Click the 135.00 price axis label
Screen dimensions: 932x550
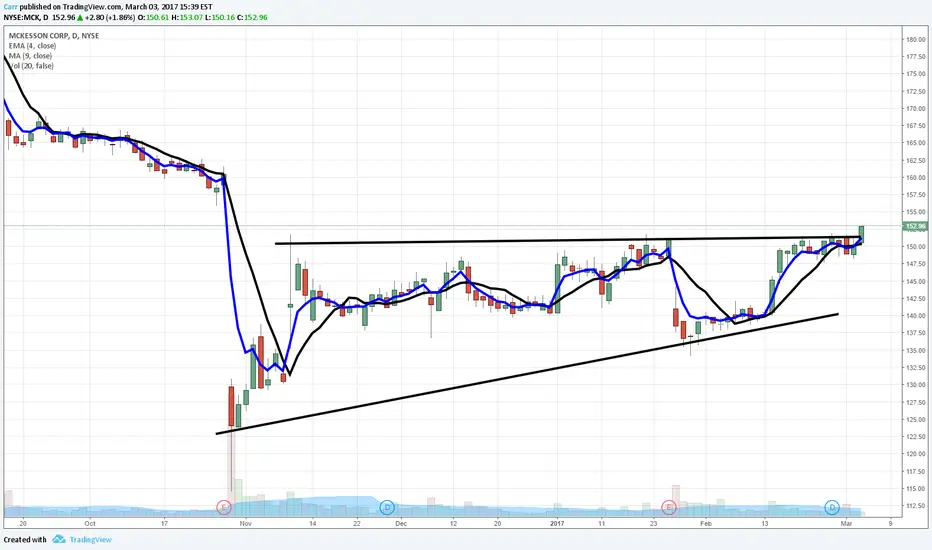coord(915,351)
